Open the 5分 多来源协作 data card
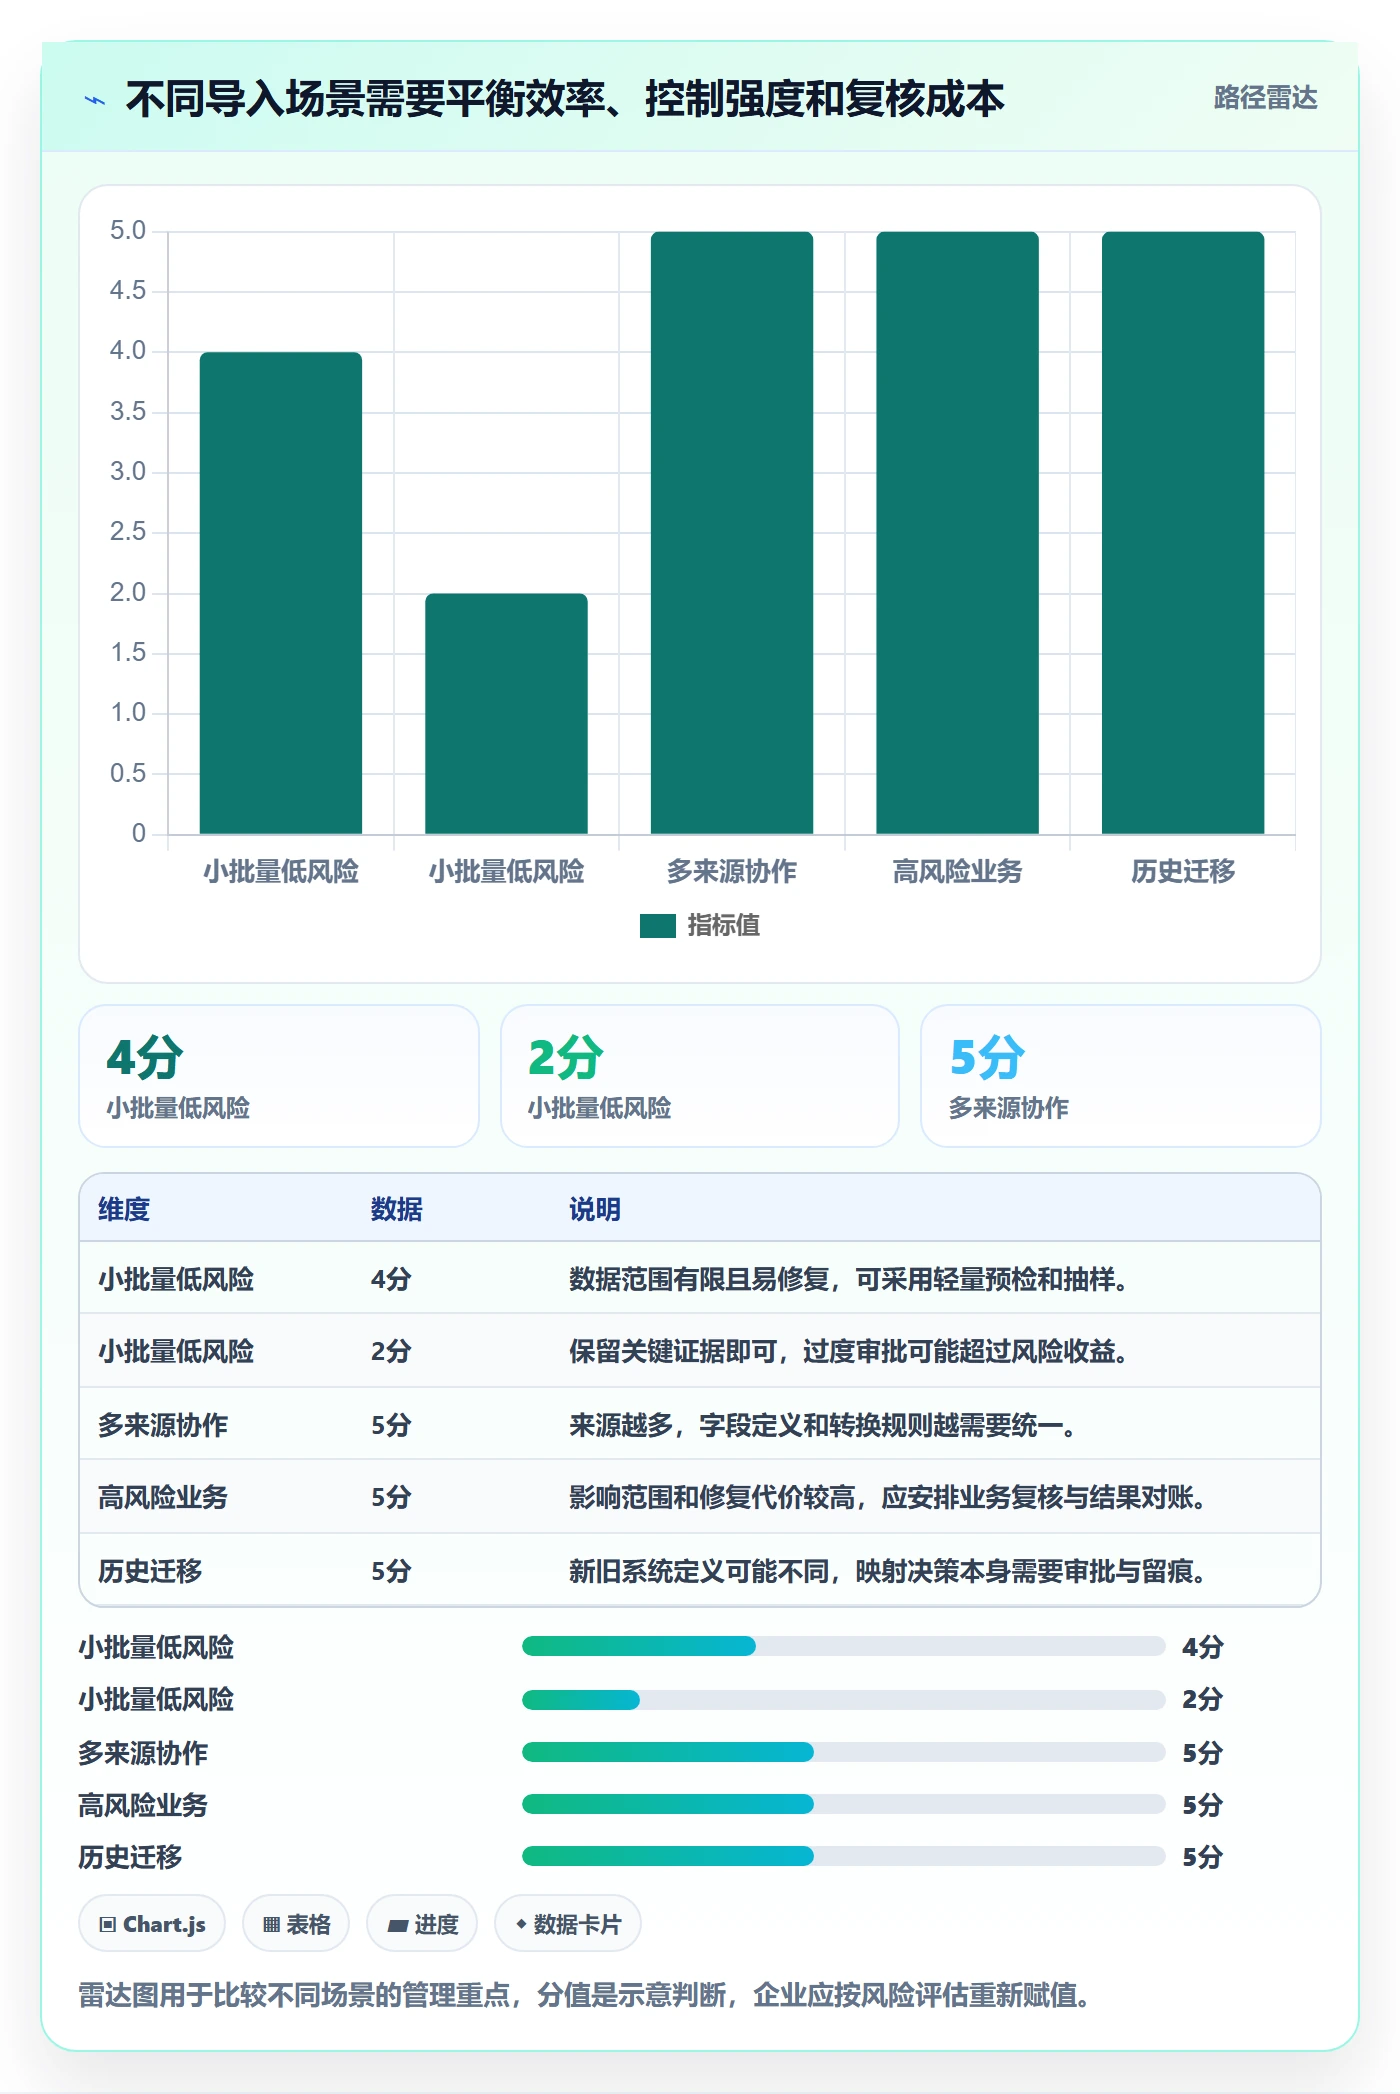The image size is (1400, 2094). [1121, 1076]
